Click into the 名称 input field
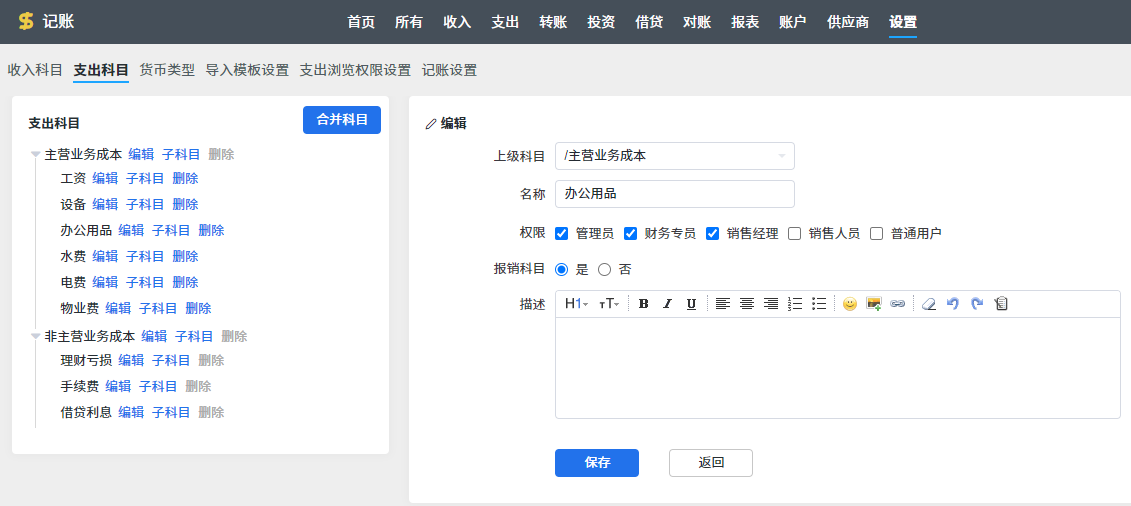 click(674, 194)
